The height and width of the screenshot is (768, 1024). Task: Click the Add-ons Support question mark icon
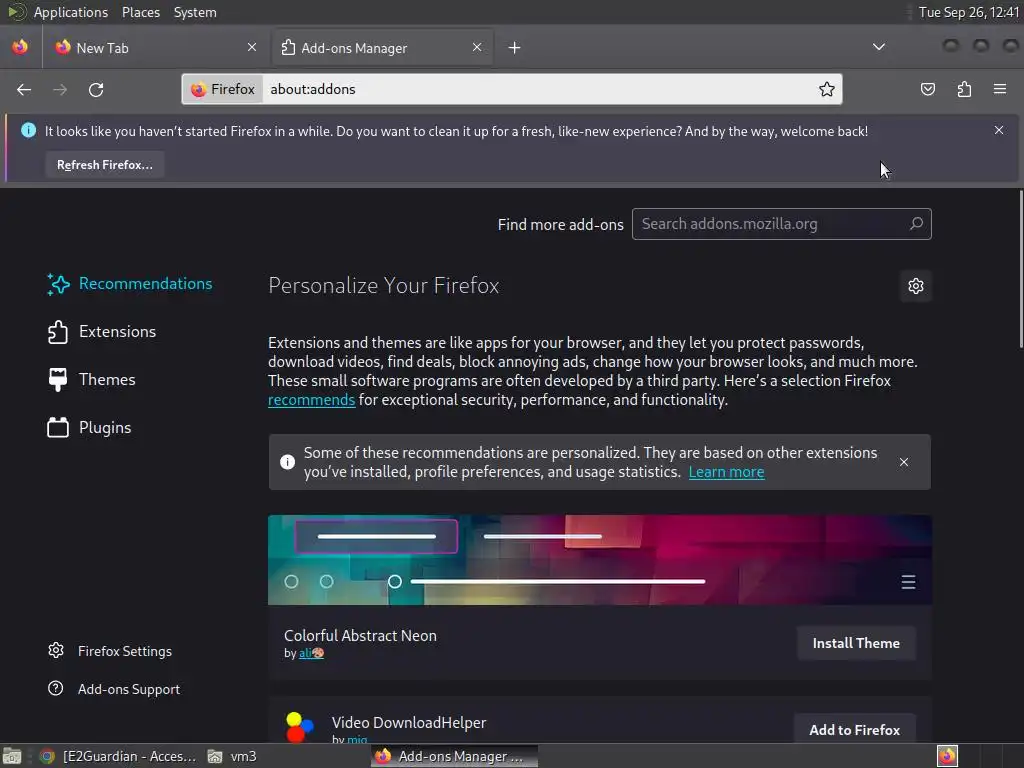pyautogui.click(x=56, y=688)
